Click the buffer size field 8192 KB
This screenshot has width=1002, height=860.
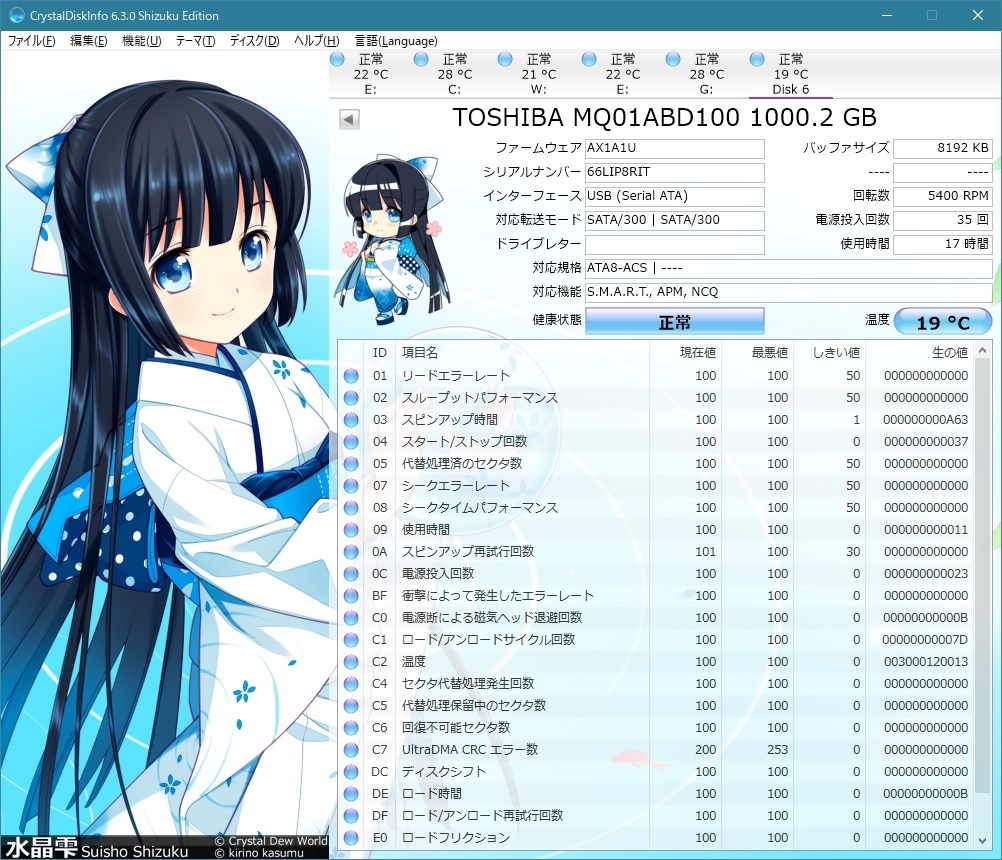(943, 148)
